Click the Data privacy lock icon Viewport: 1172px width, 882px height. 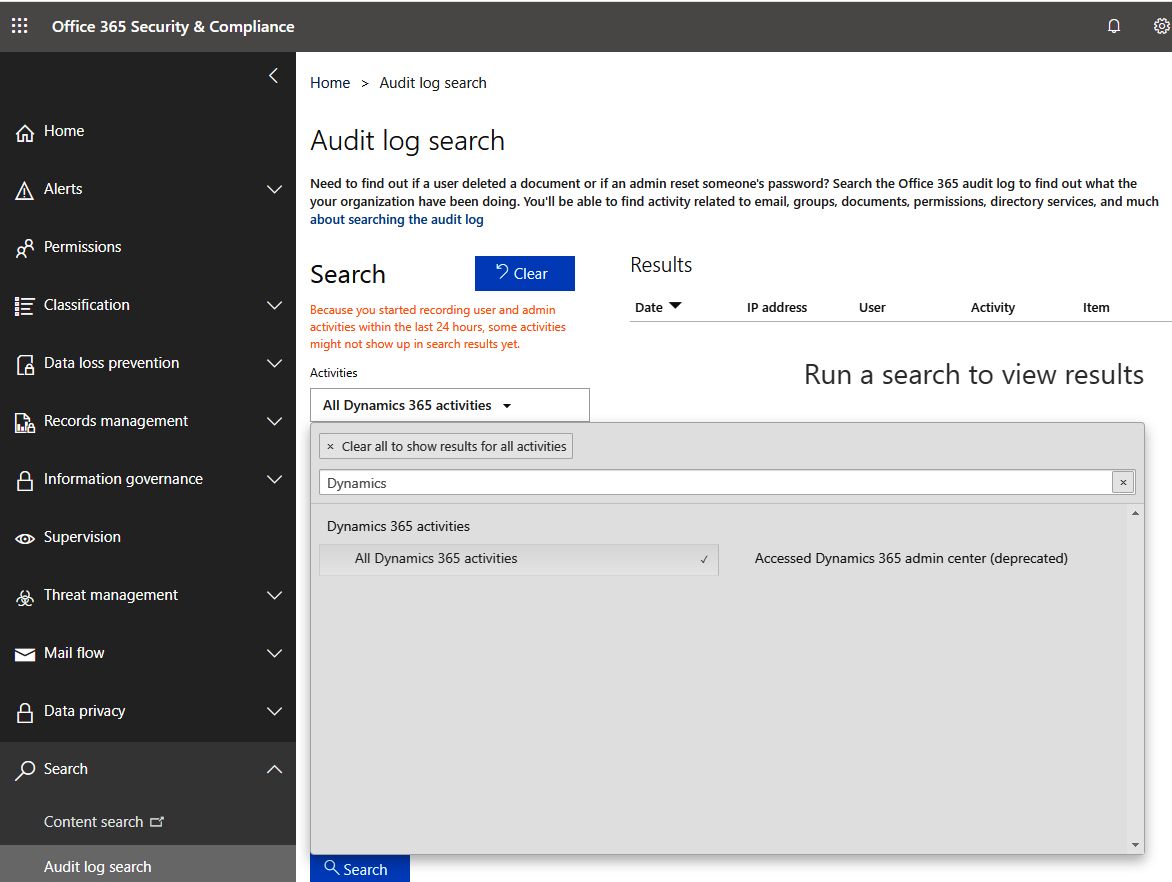pyautogui.click(x=25, y=712)
